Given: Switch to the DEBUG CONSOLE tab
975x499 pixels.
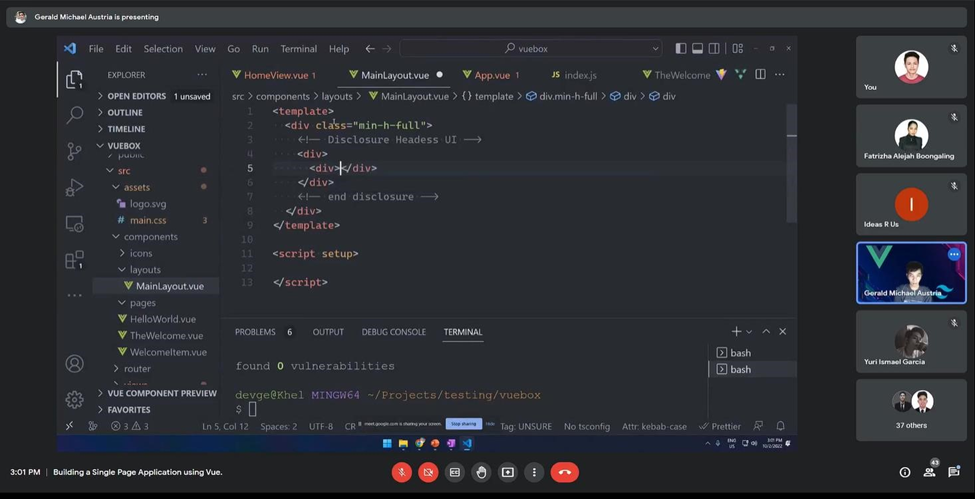Looking at the screenshot, I should pos(394,332).
